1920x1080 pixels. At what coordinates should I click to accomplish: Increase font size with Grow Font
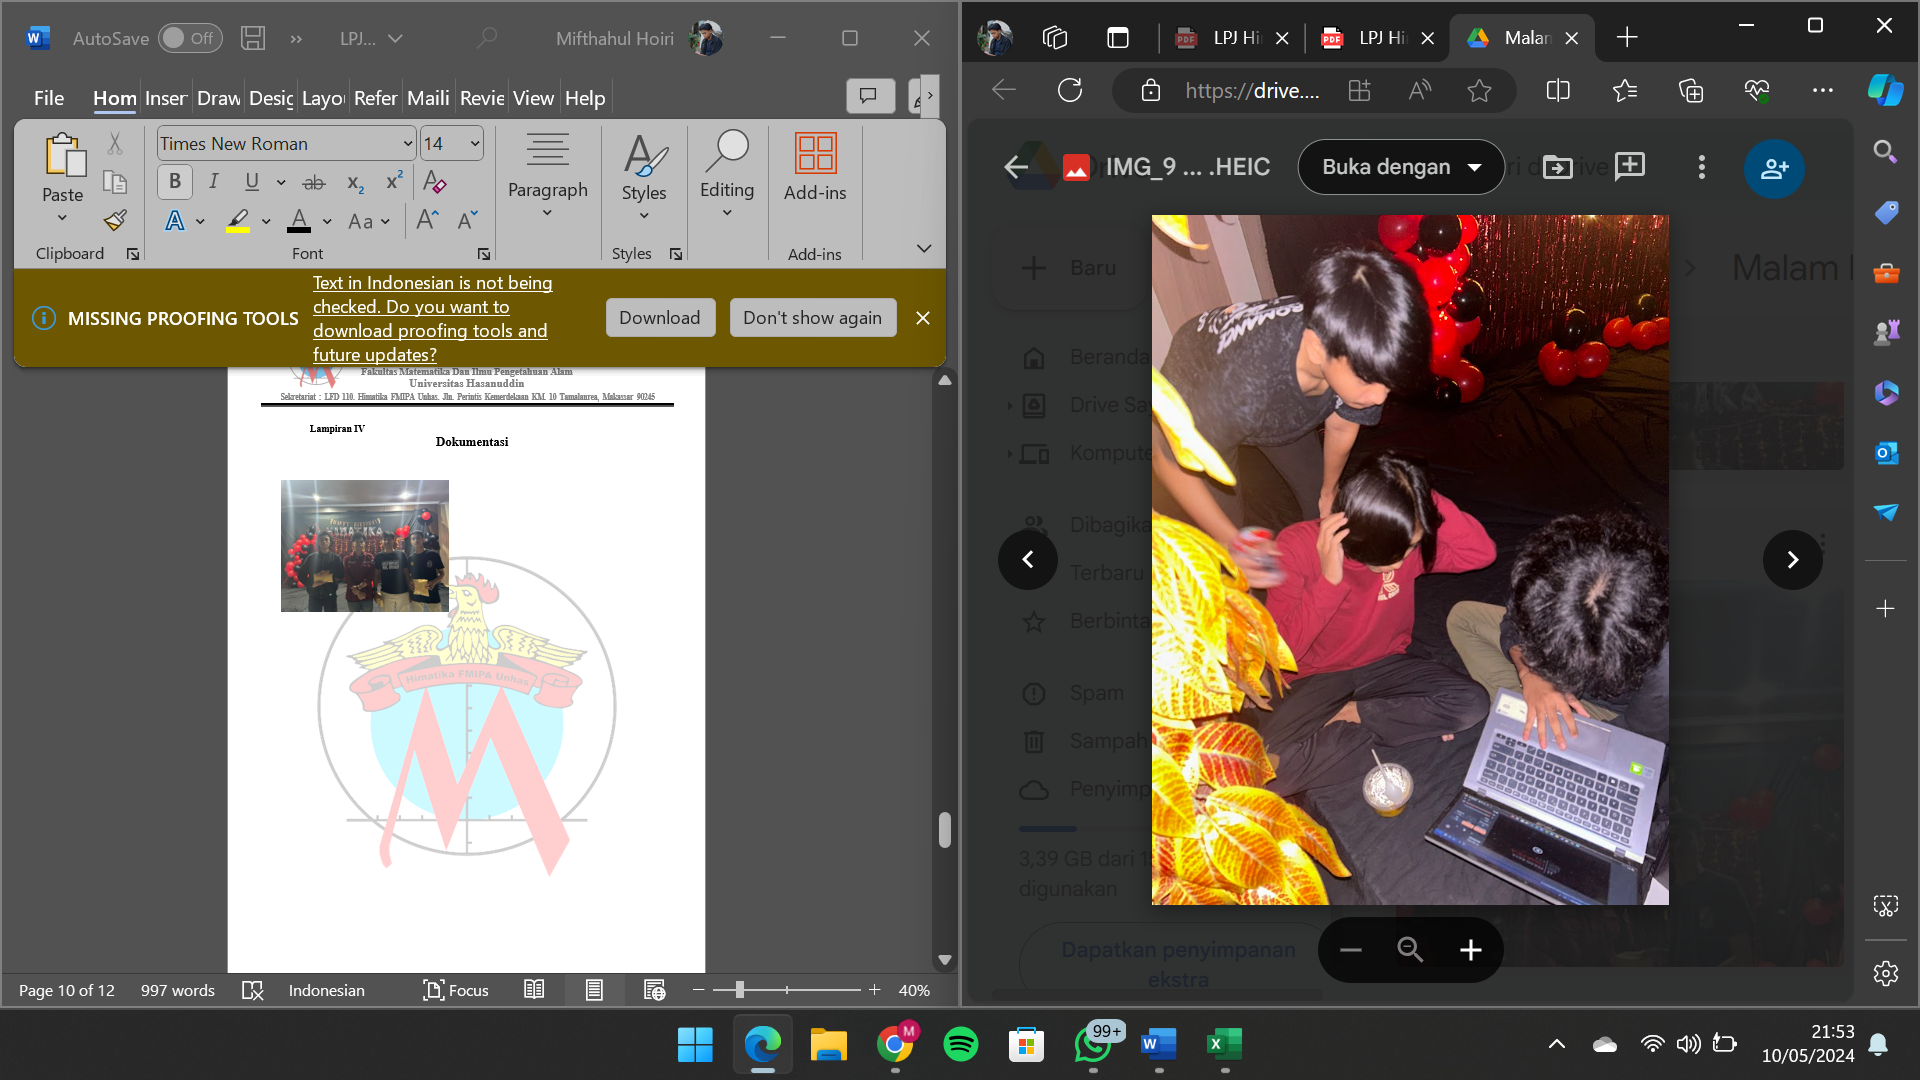428,220
